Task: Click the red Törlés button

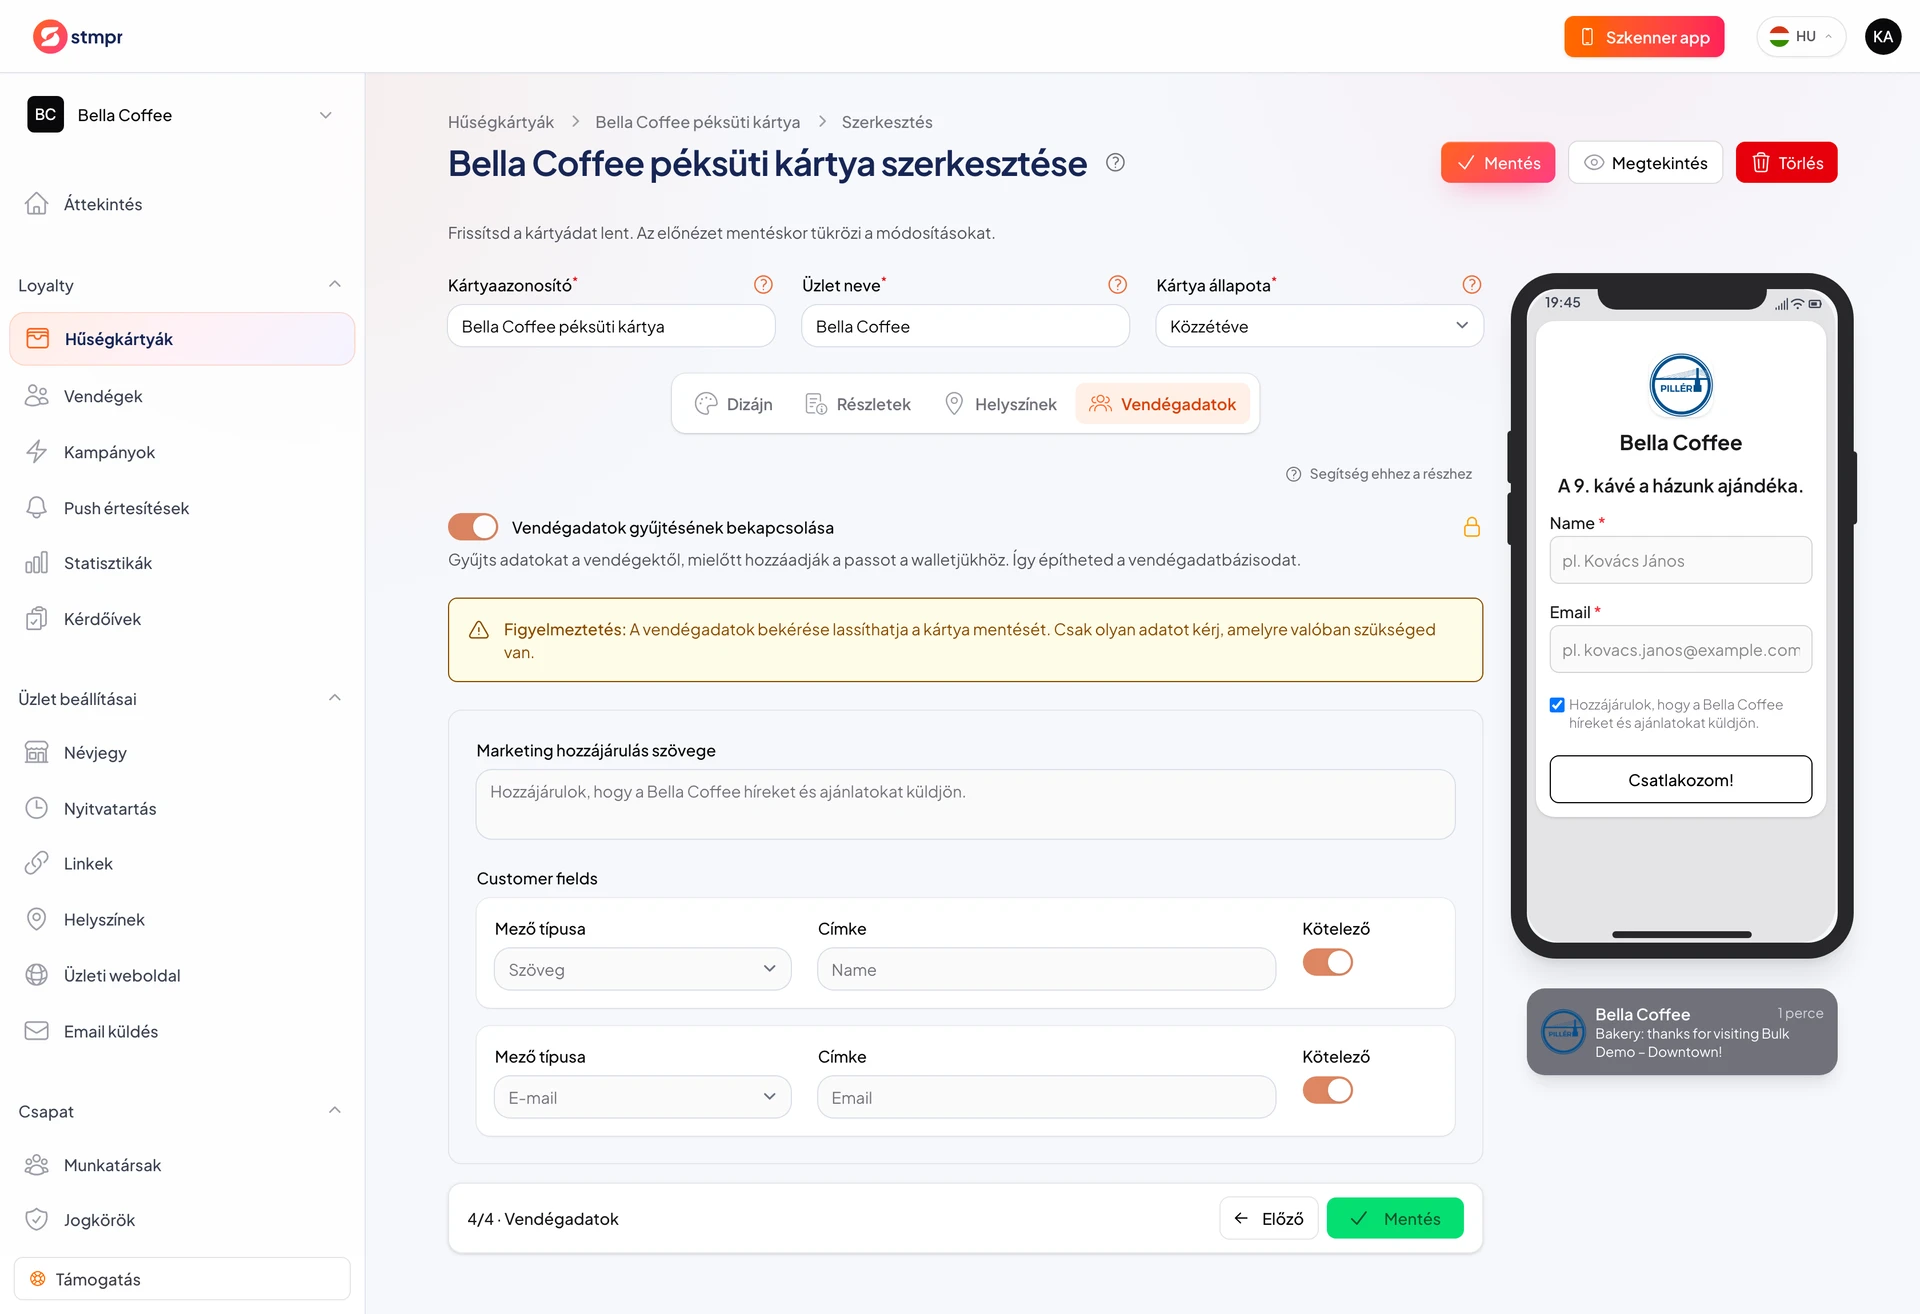Action: pyautogui.click(x=1786, y=162)
